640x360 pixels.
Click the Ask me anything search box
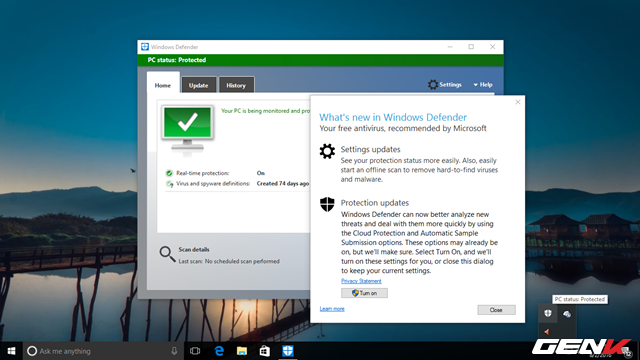click(x=102, y=351)
